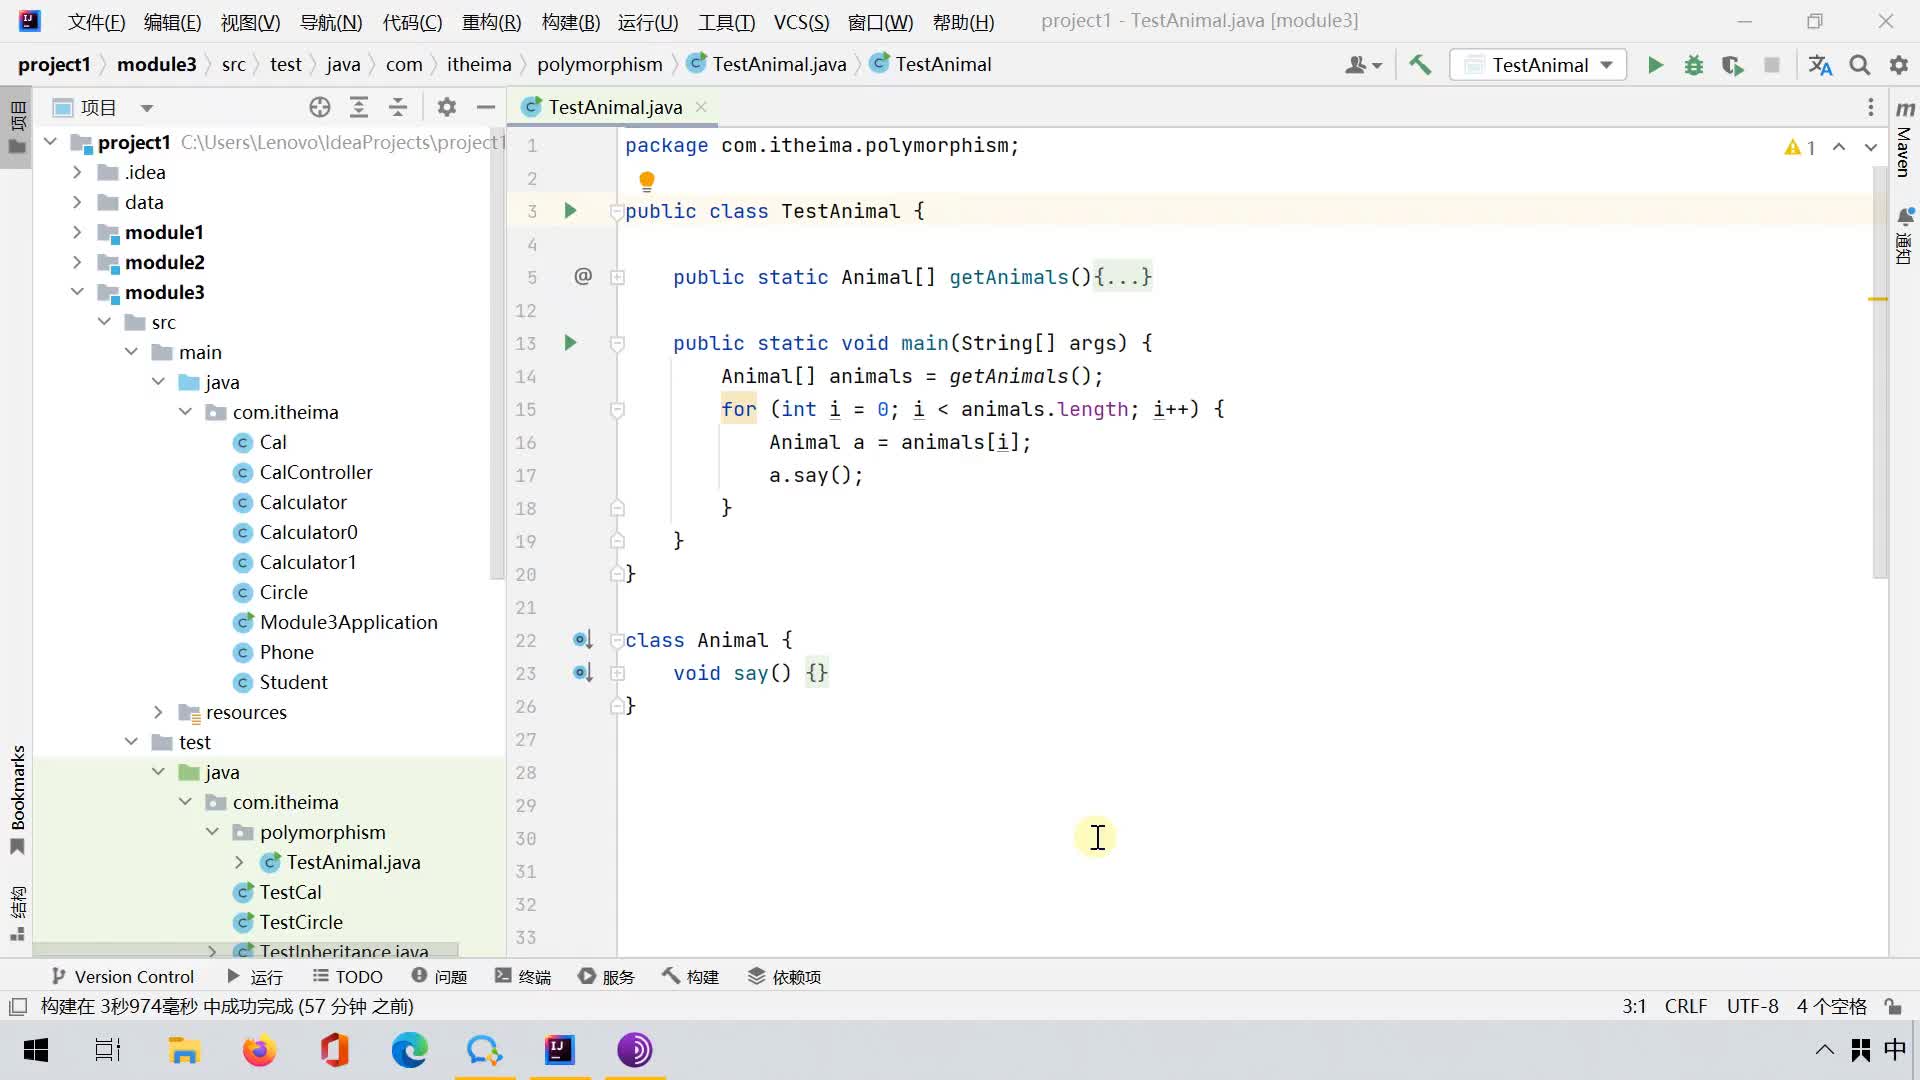The width and height of the screenshot is (1920, 1080).
Task: Click the Run button to execute code
Action: pyautogui.click(x=1656, y=63)
